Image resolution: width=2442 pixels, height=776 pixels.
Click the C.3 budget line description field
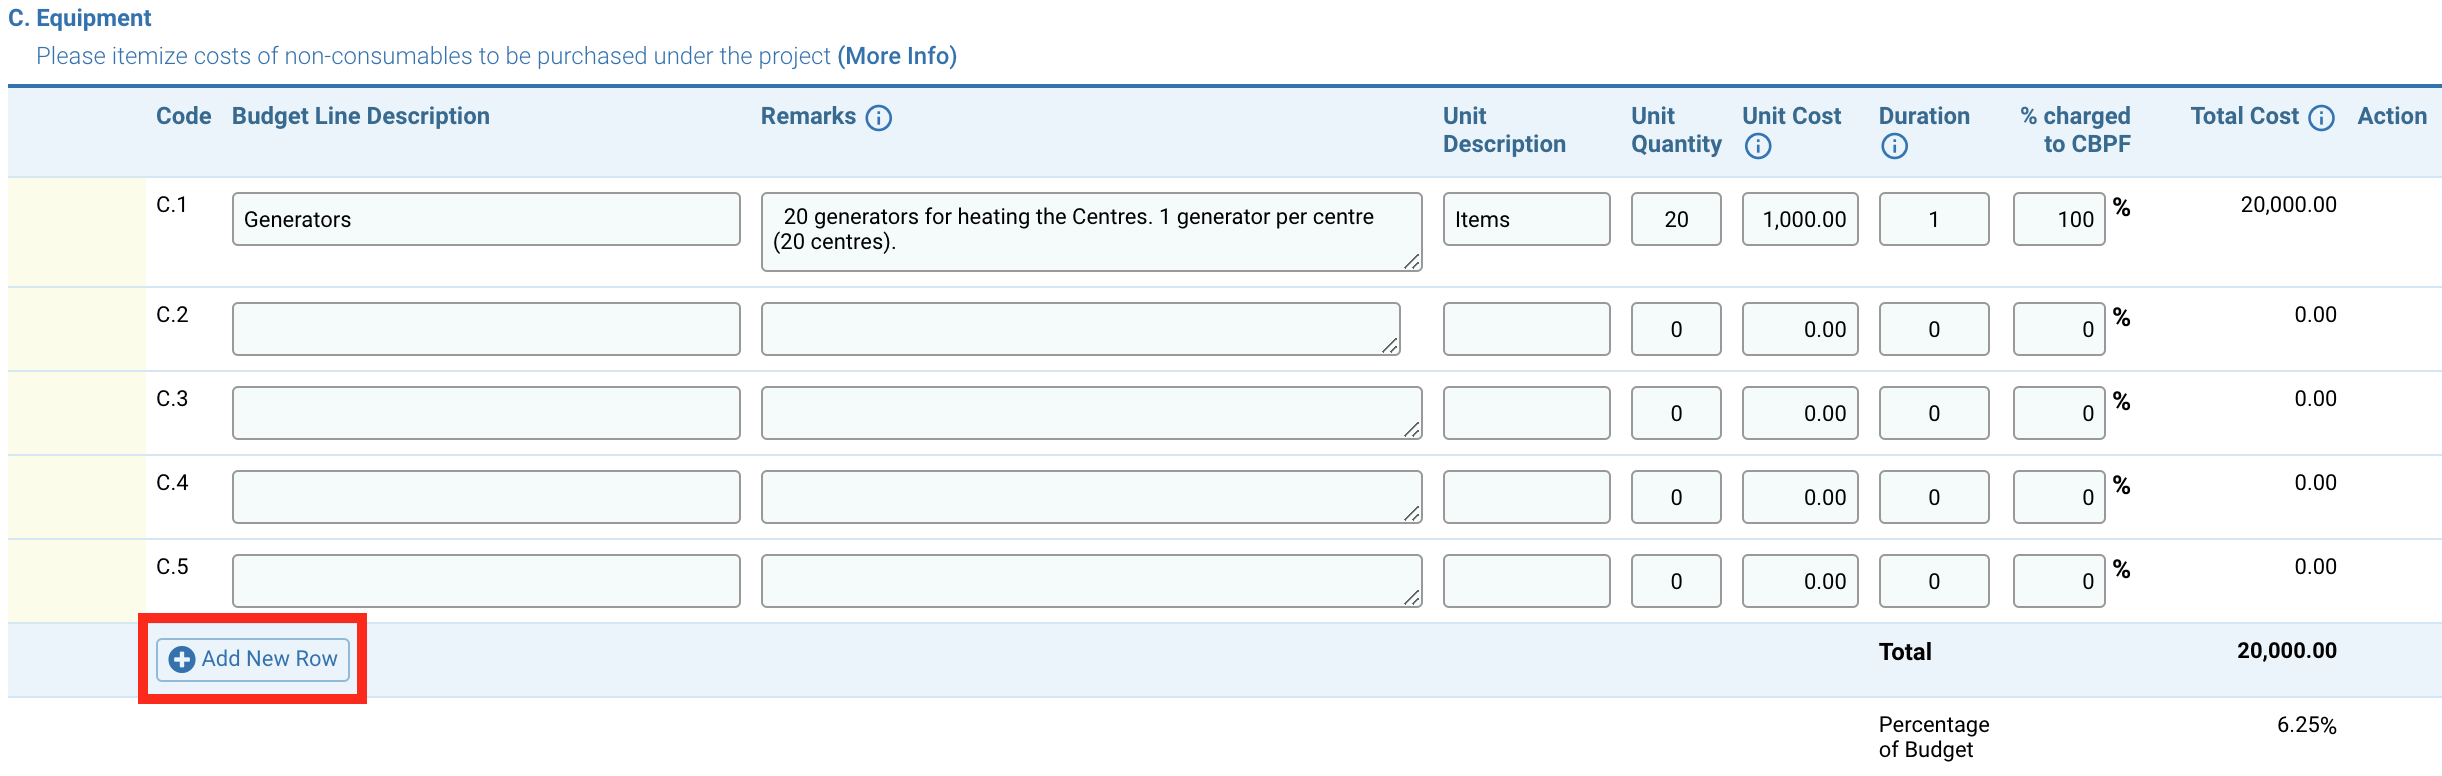(x=486, y=413)
